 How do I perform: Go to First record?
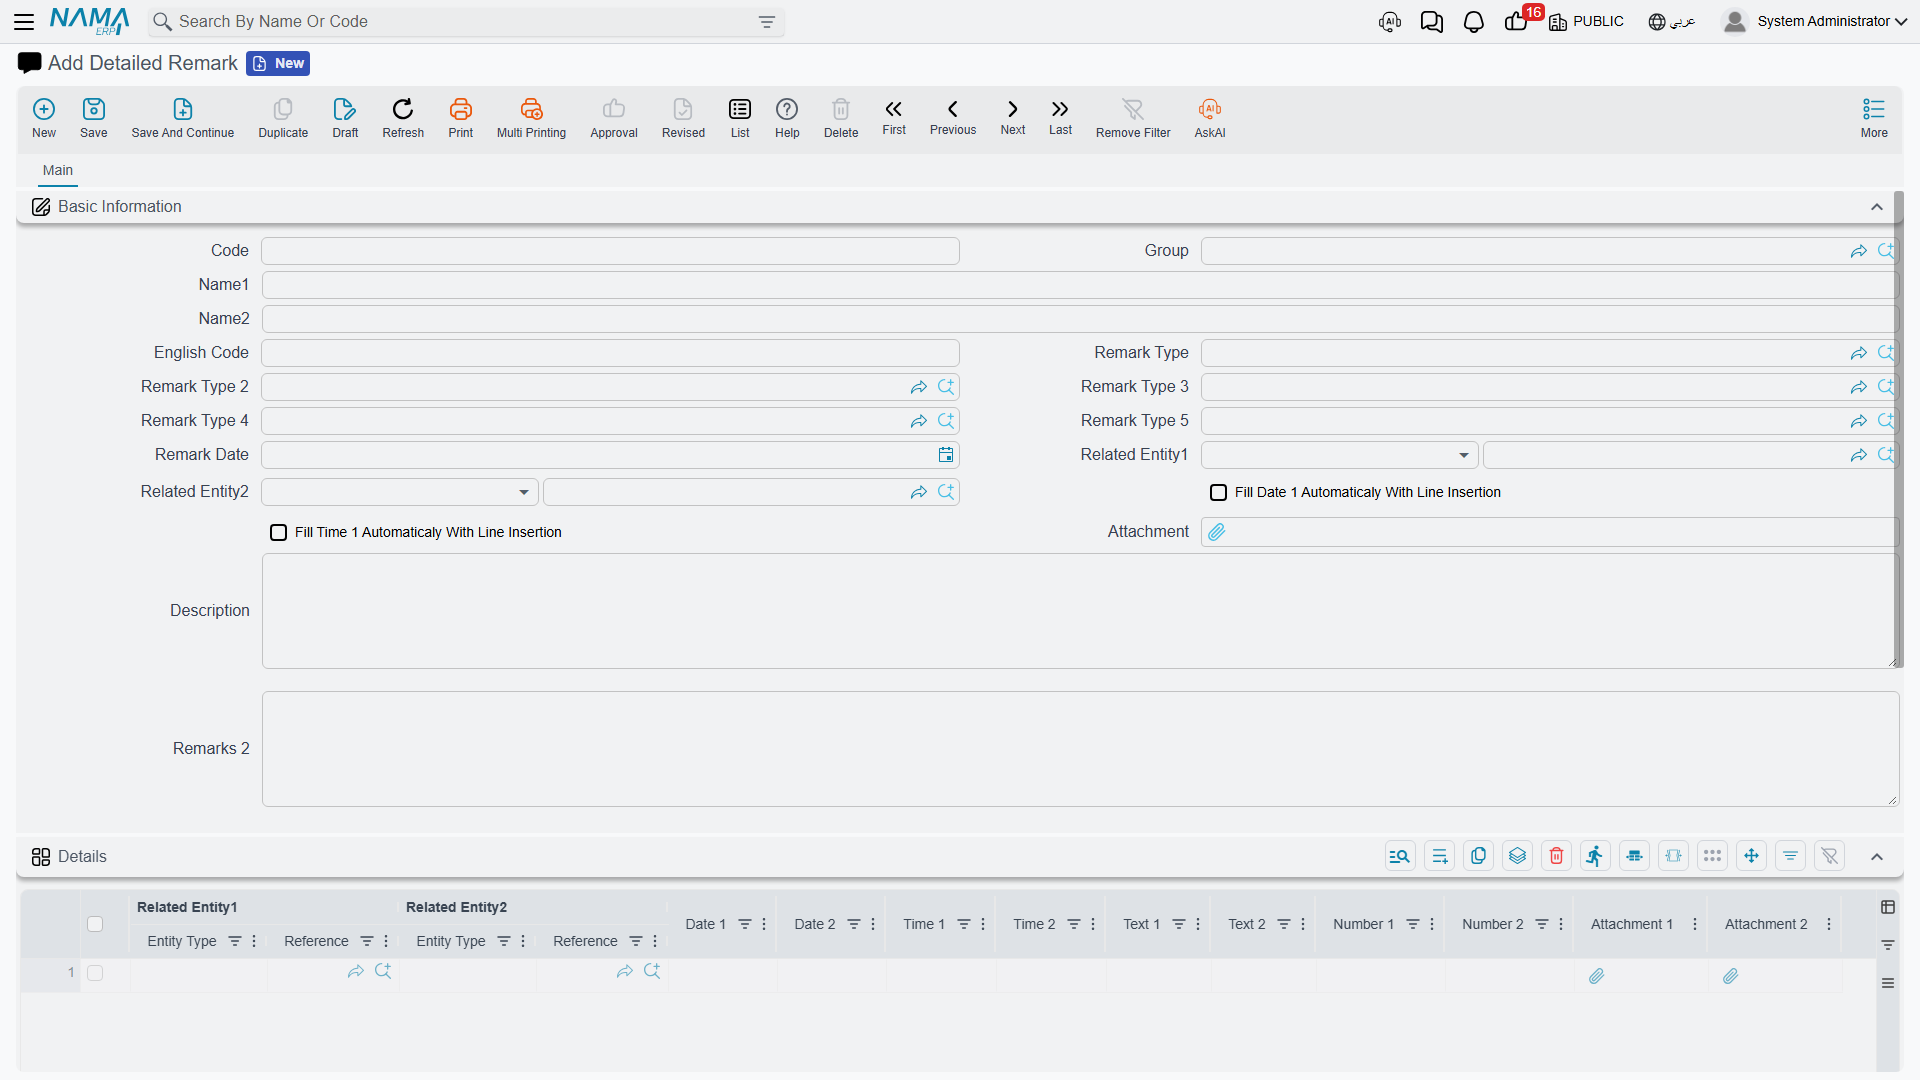(x=894, y=117)
